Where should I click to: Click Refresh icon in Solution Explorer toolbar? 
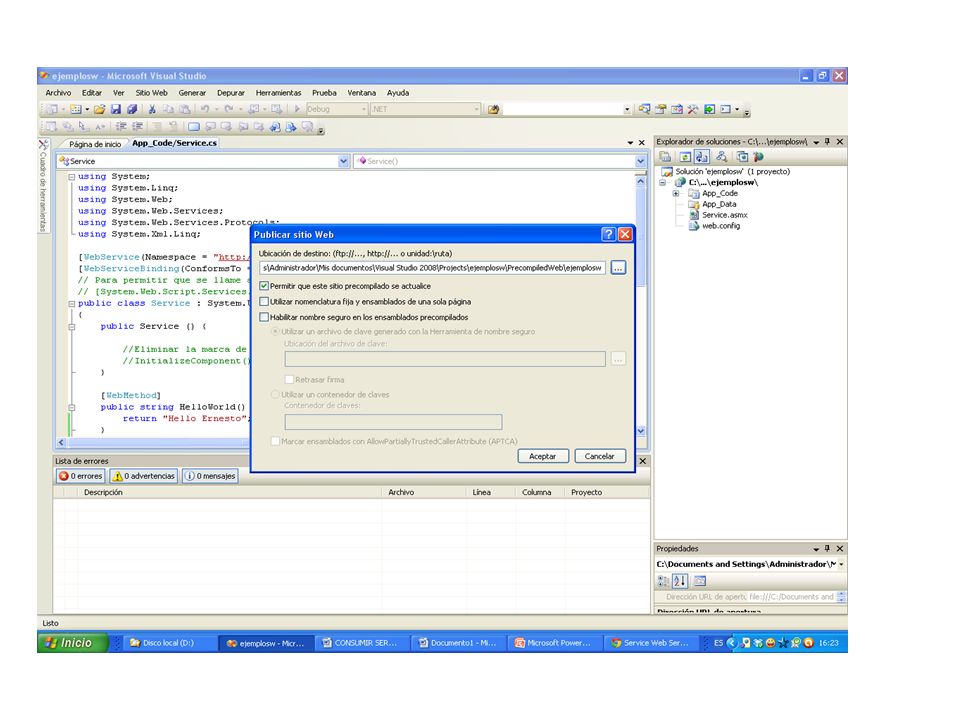point(685,157)
